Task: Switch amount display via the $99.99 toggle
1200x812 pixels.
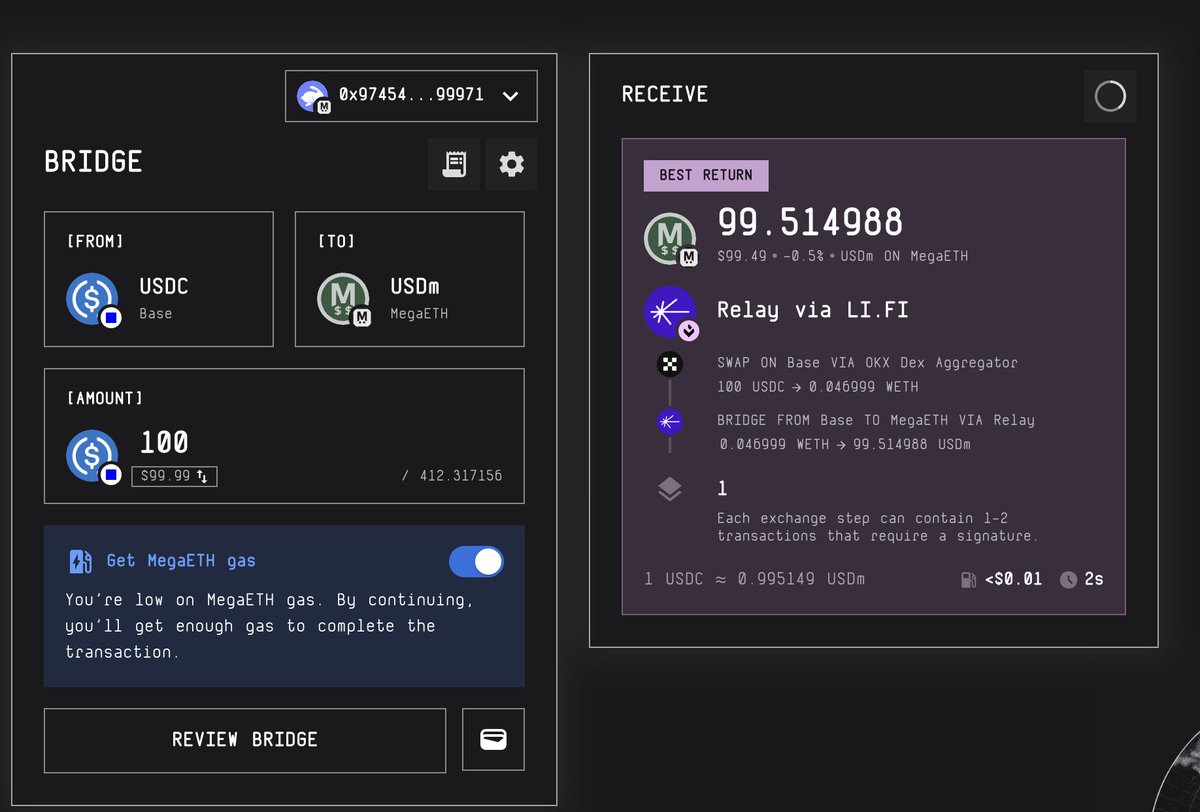Action: coord(174,476)
